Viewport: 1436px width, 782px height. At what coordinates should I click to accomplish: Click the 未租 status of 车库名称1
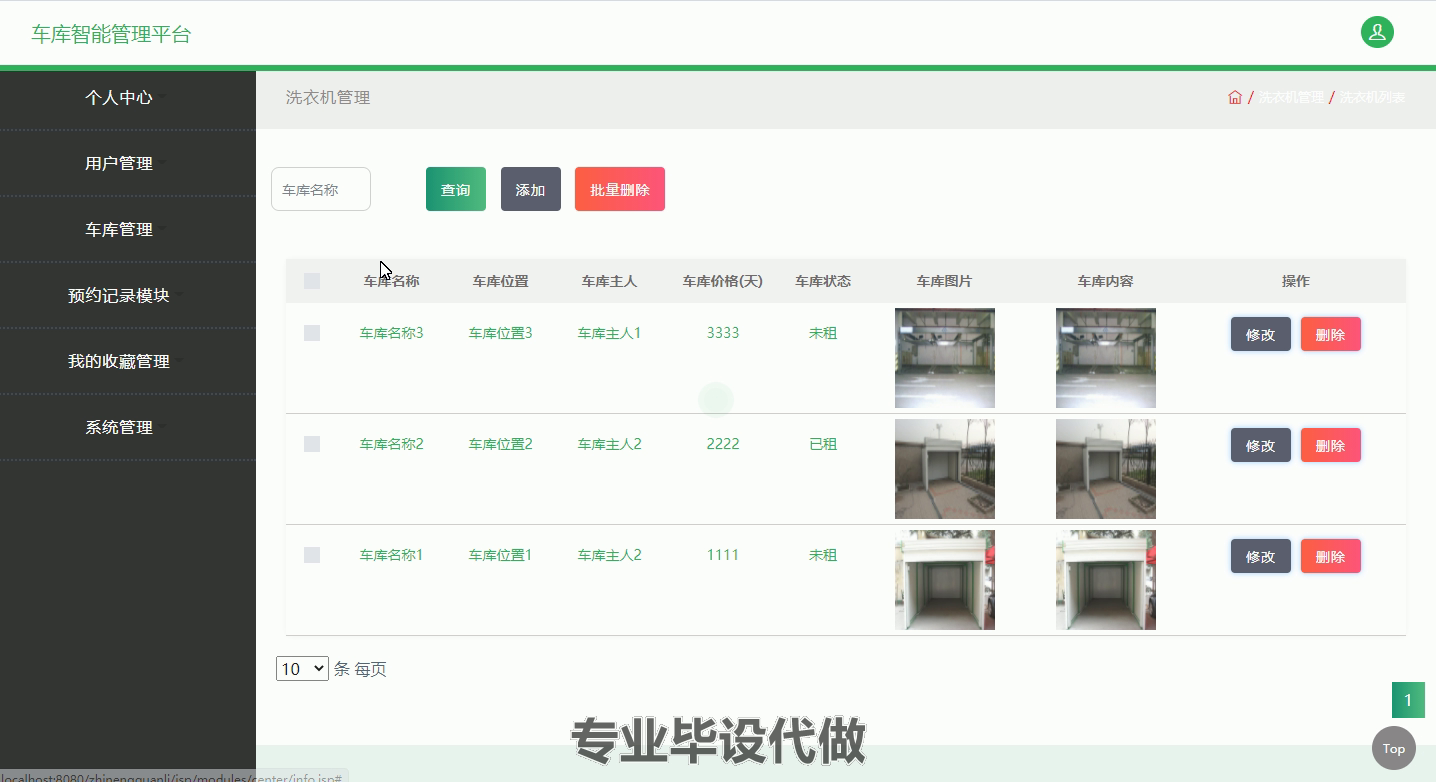pyautogui.click(x=823, y=555)
